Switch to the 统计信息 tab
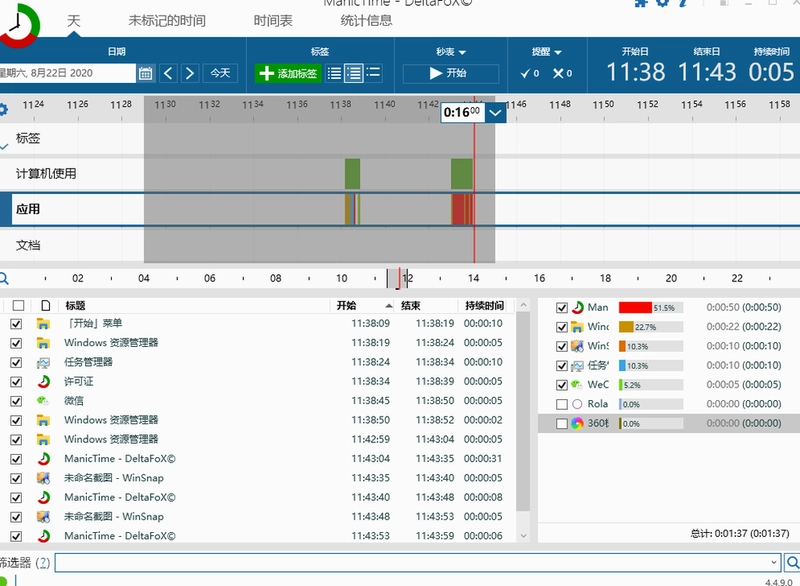This screenshot has height=586, width=800. coord(366,21)
